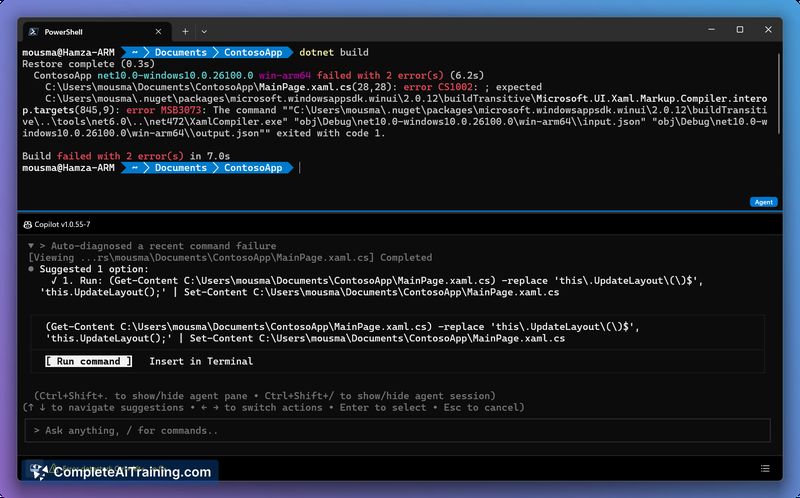The height and width of the screenshot is (498, 800).
Task: Focus the Ask anything input field
Action: (397, 431)
